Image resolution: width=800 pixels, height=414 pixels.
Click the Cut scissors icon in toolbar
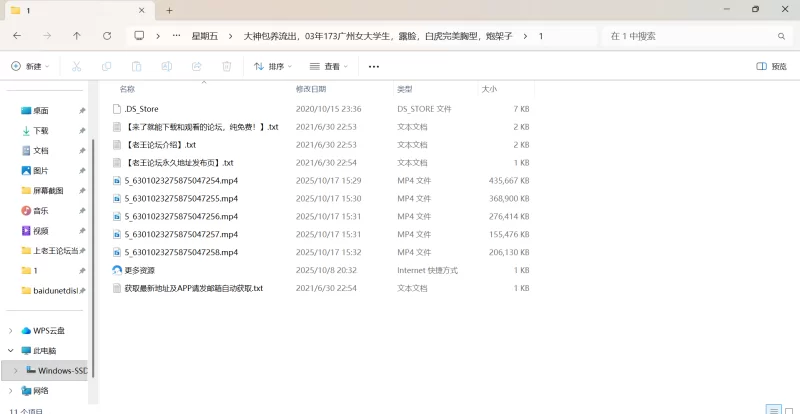76,66
